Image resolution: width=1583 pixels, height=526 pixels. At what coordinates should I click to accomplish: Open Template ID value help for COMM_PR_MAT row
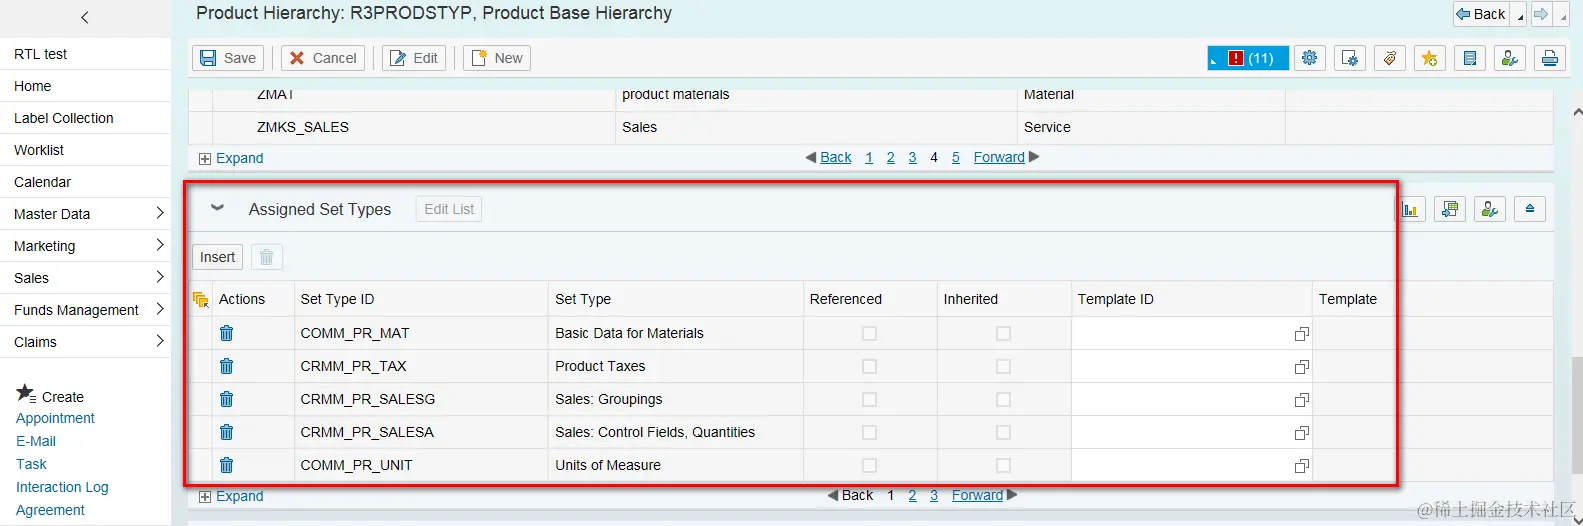tap(1301, 334)
